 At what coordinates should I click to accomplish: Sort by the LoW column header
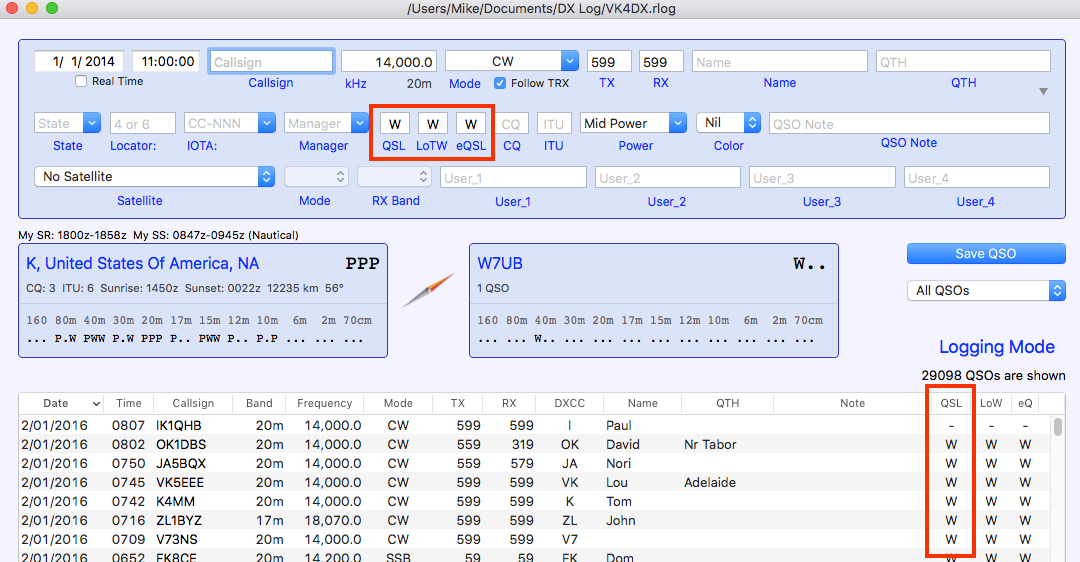(x=991, y=404)
